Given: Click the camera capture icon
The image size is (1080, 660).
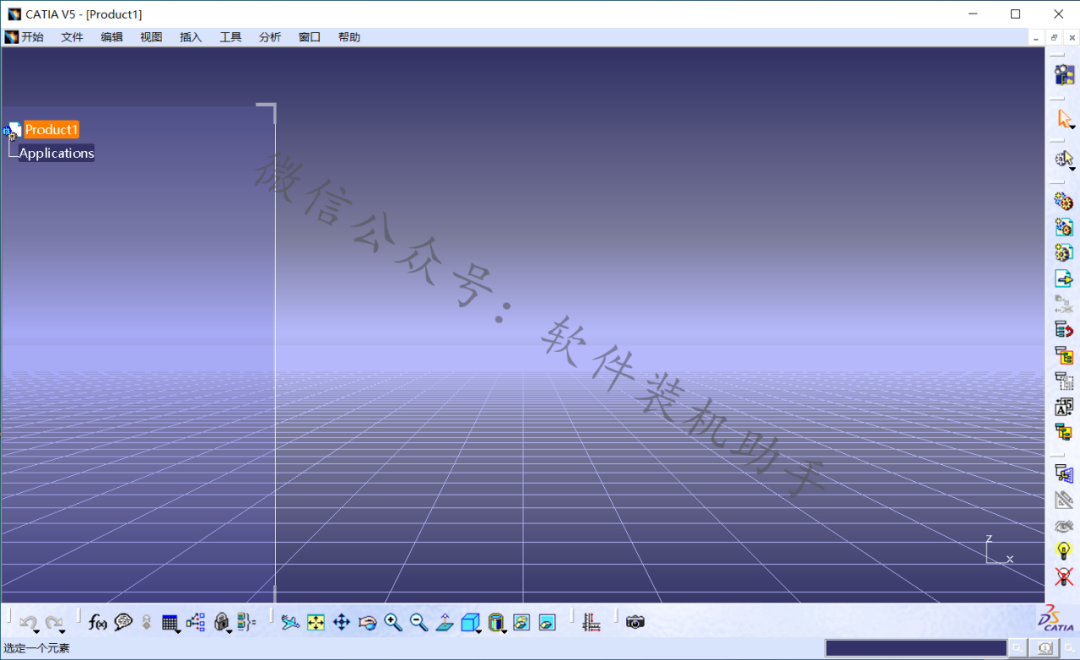Looking at the screenshot, I should [x=635, y=623].
